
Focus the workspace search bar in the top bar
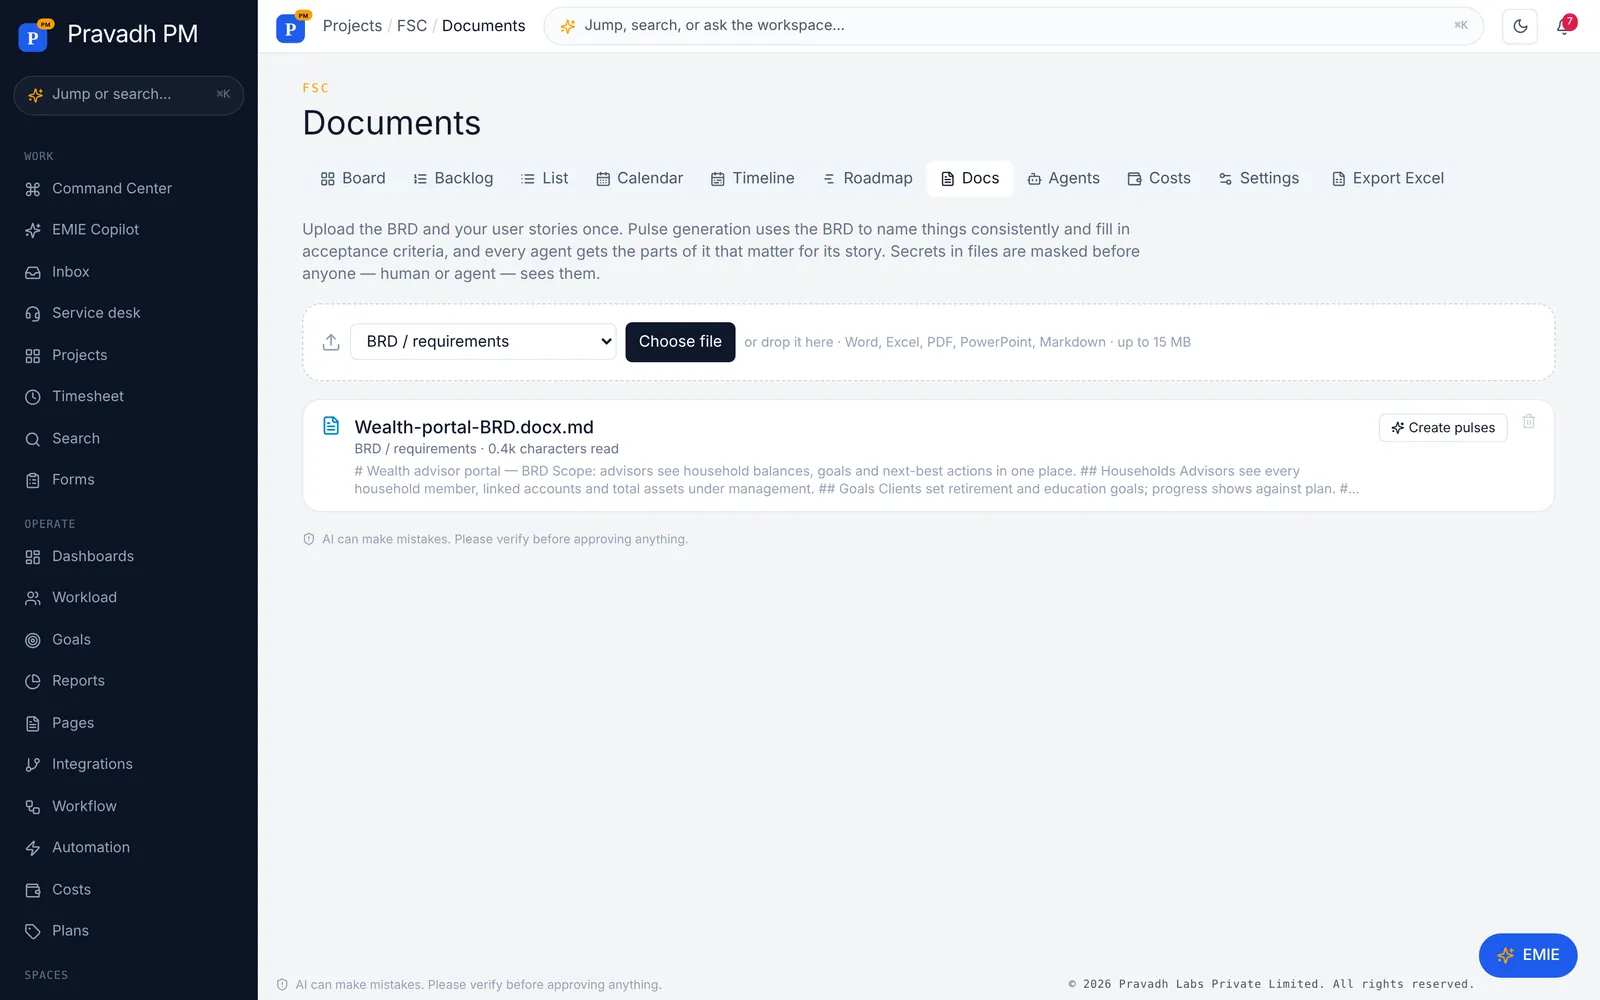1013,26
